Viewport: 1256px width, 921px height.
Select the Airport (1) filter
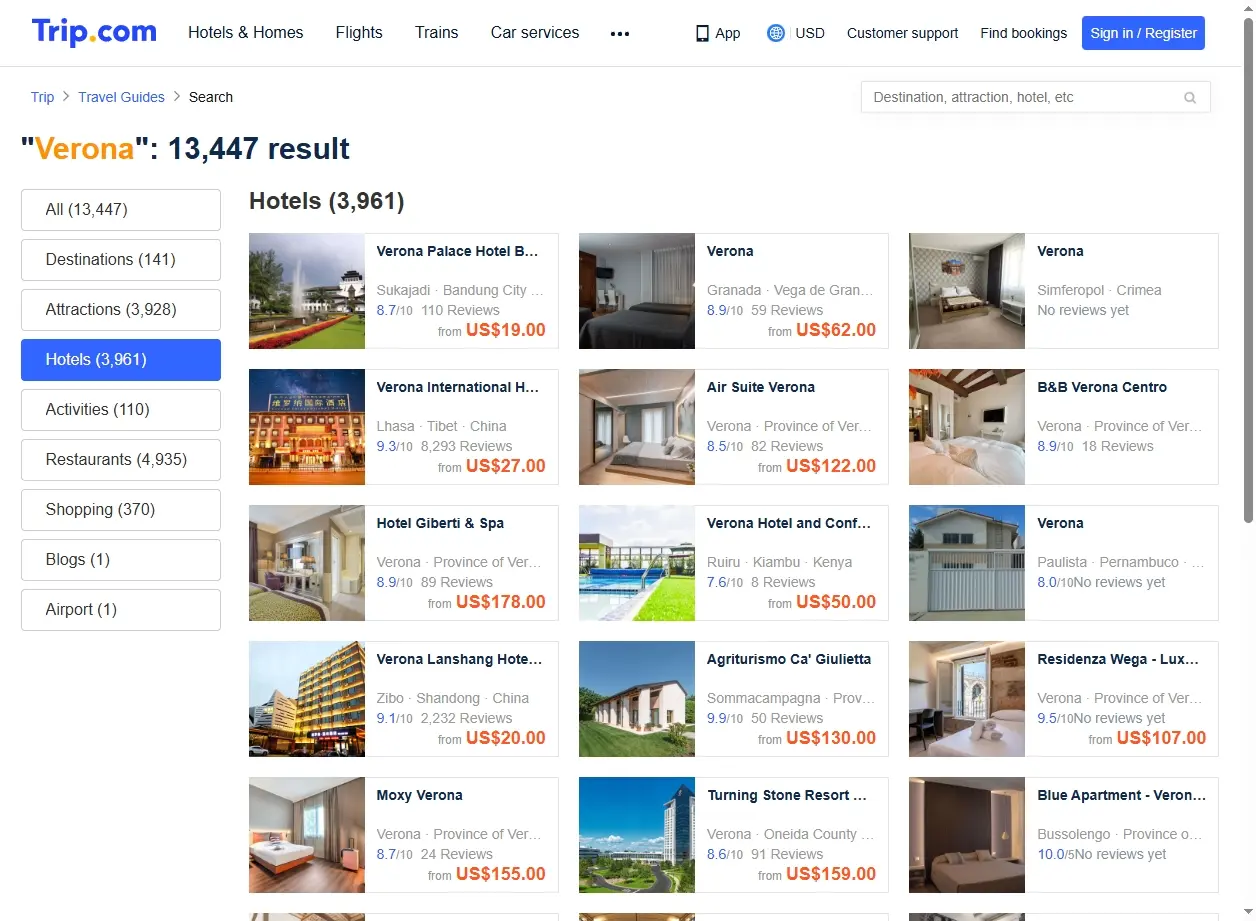point(121,610)
